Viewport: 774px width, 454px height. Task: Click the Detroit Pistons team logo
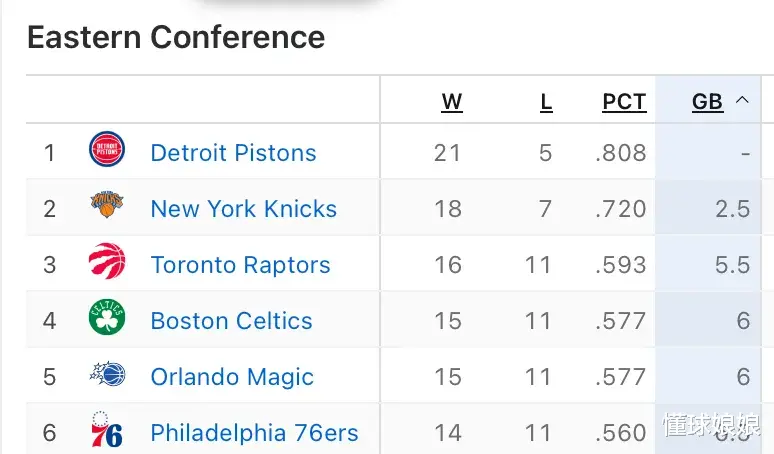107,152
